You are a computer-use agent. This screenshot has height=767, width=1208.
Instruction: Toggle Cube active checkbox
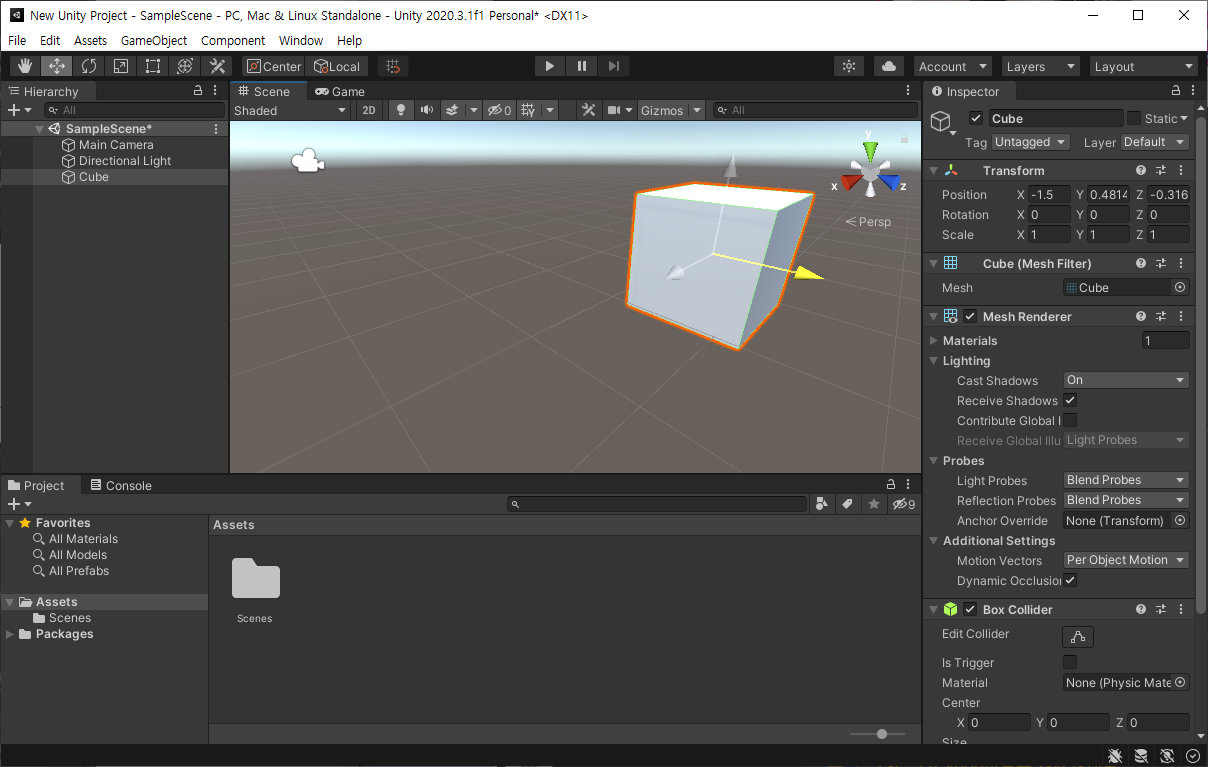coord(976,119)
